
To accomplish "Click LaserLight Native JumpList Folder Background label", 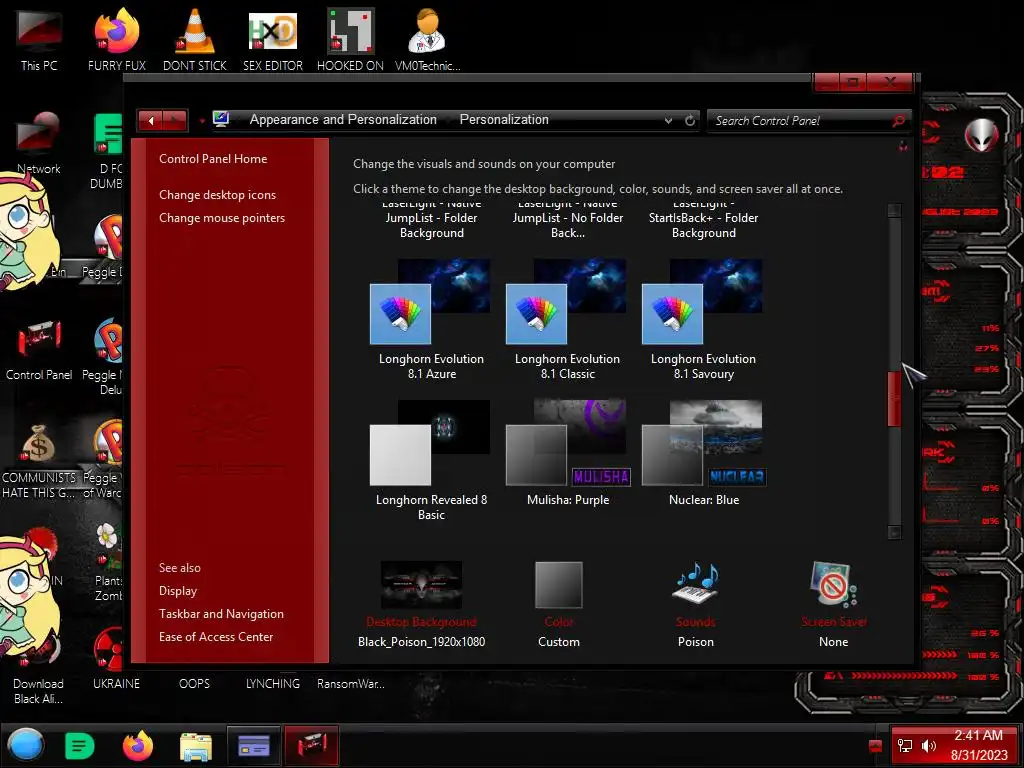I will pos(431,221).
